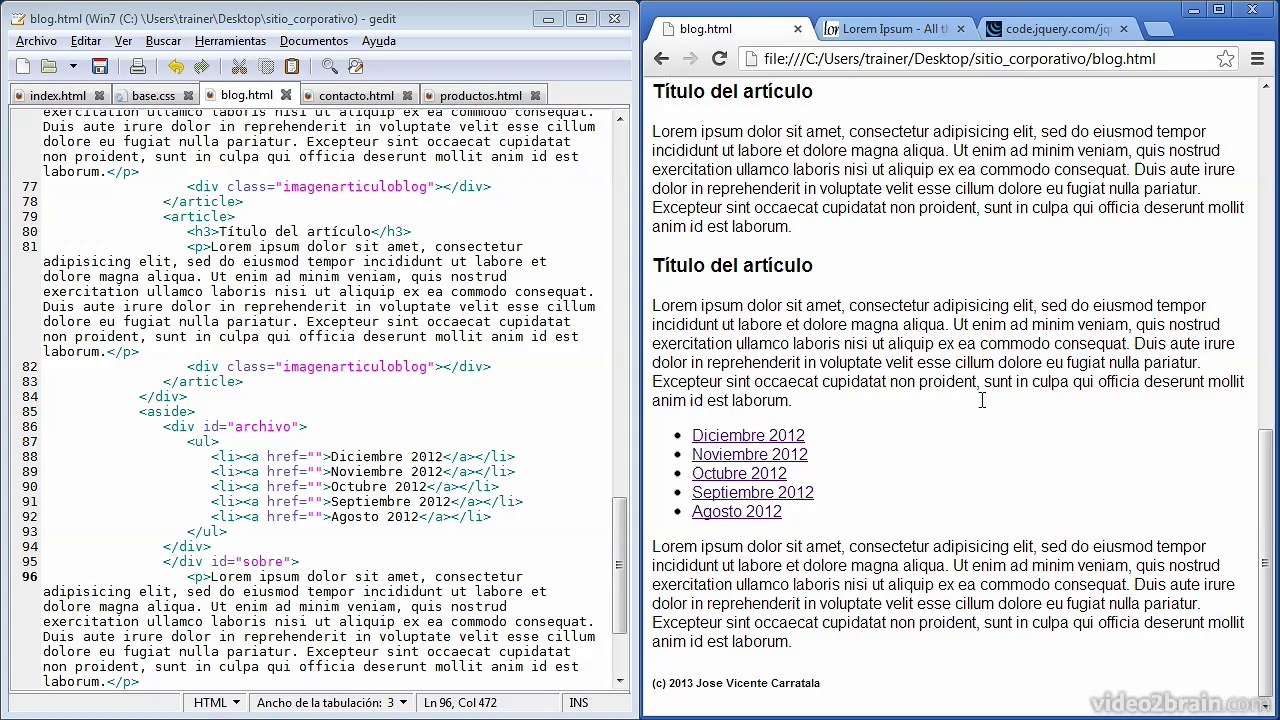Image resolution: width=1280 pixels, height=720 pixels.
Task: Paste from clipboard using the toolbar icon
Action: pos(292,67)
